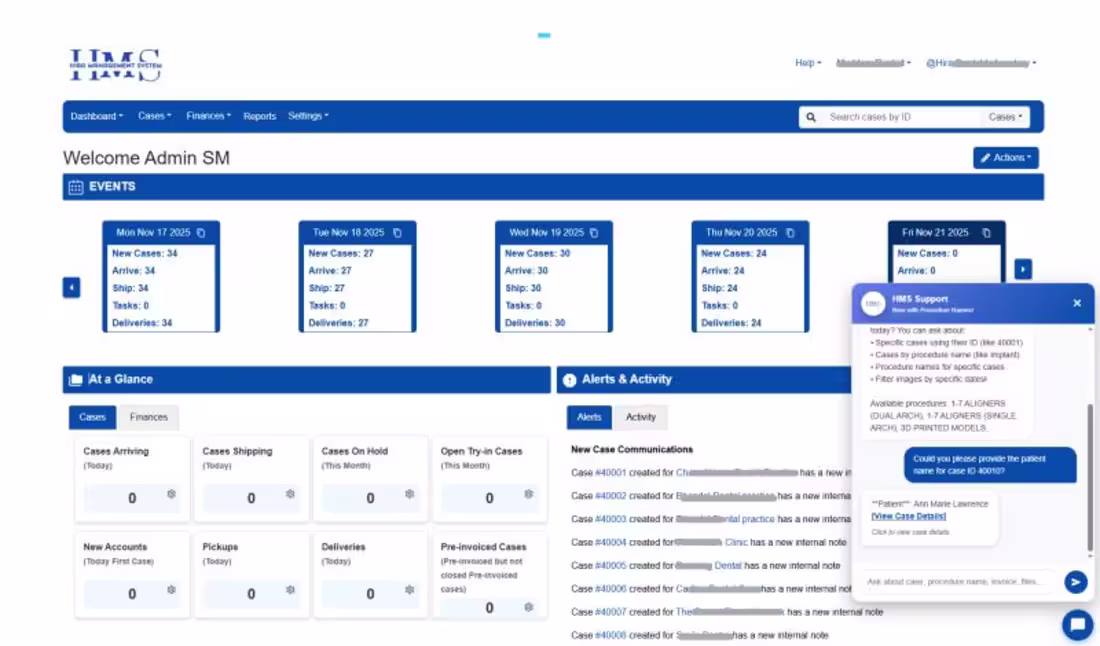Open the Settings navigation menu
The image size is (1100, 646).
tap(308, 116)
